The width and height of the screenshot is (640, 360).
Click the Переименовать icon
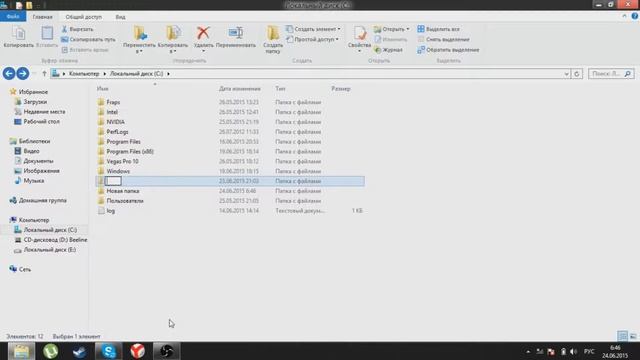coord(236,33)
